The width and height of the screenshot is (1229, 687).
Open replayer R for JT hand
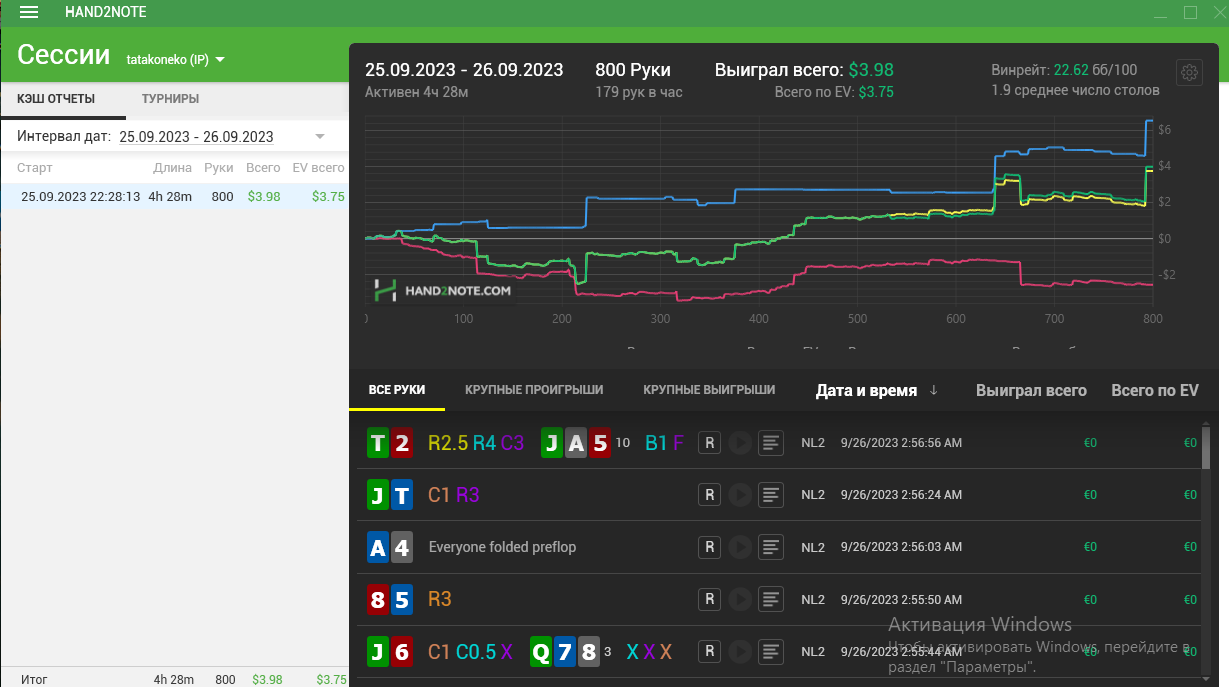point(709,494)
